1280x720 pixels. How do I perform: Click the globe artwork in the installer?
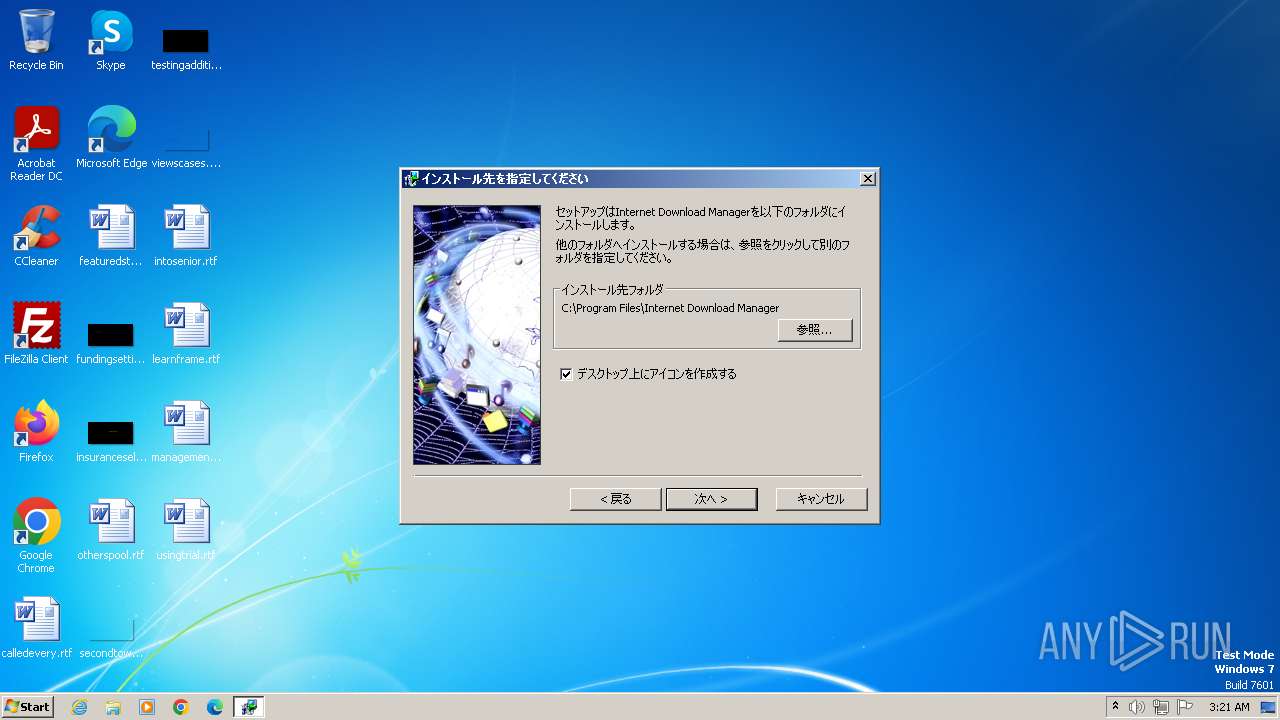pyautogui.click(x=477, y=335)
